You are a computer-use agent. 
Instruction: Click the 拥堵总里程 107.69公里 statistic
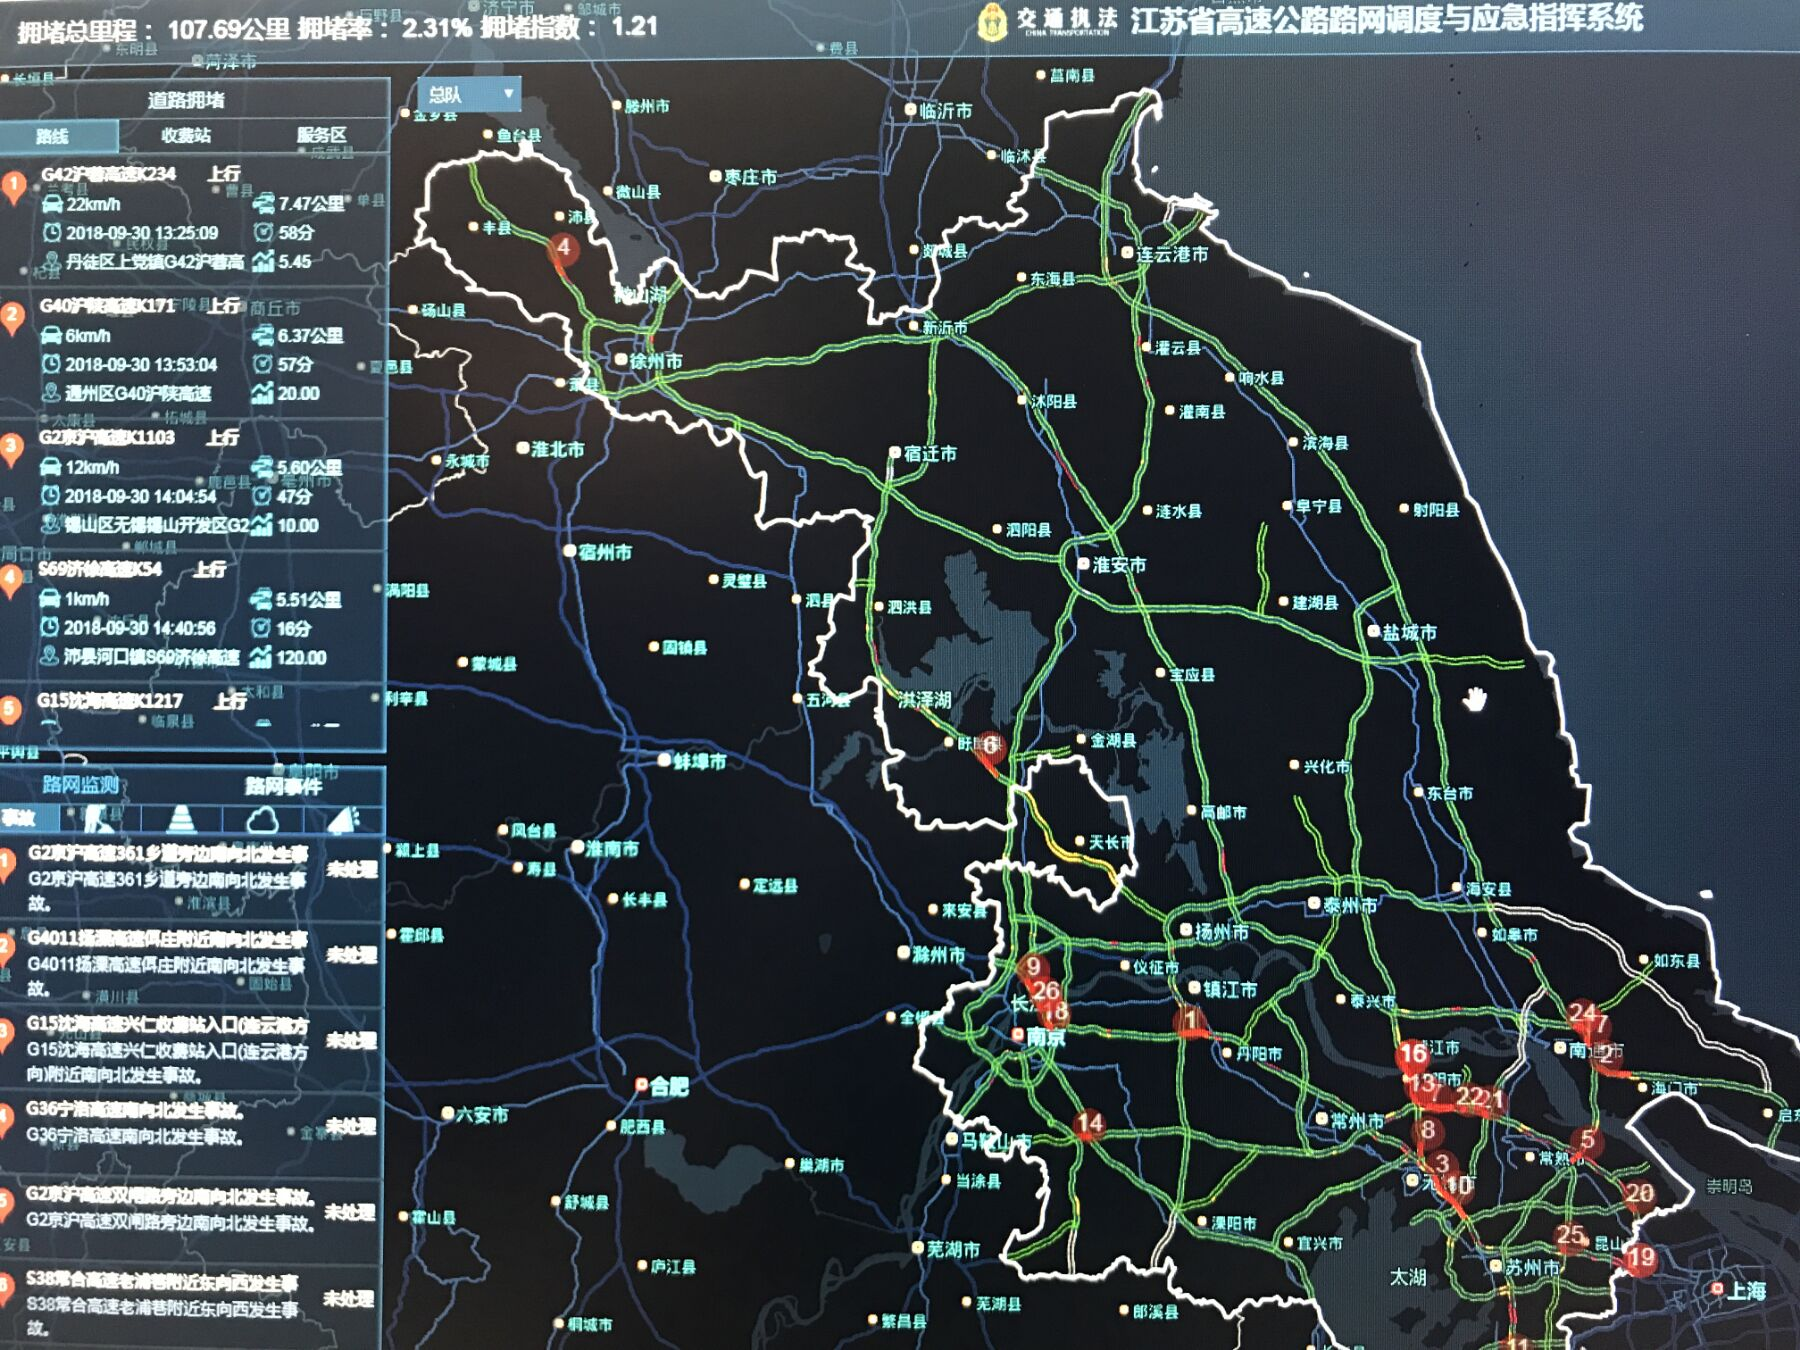click(152, 30)
